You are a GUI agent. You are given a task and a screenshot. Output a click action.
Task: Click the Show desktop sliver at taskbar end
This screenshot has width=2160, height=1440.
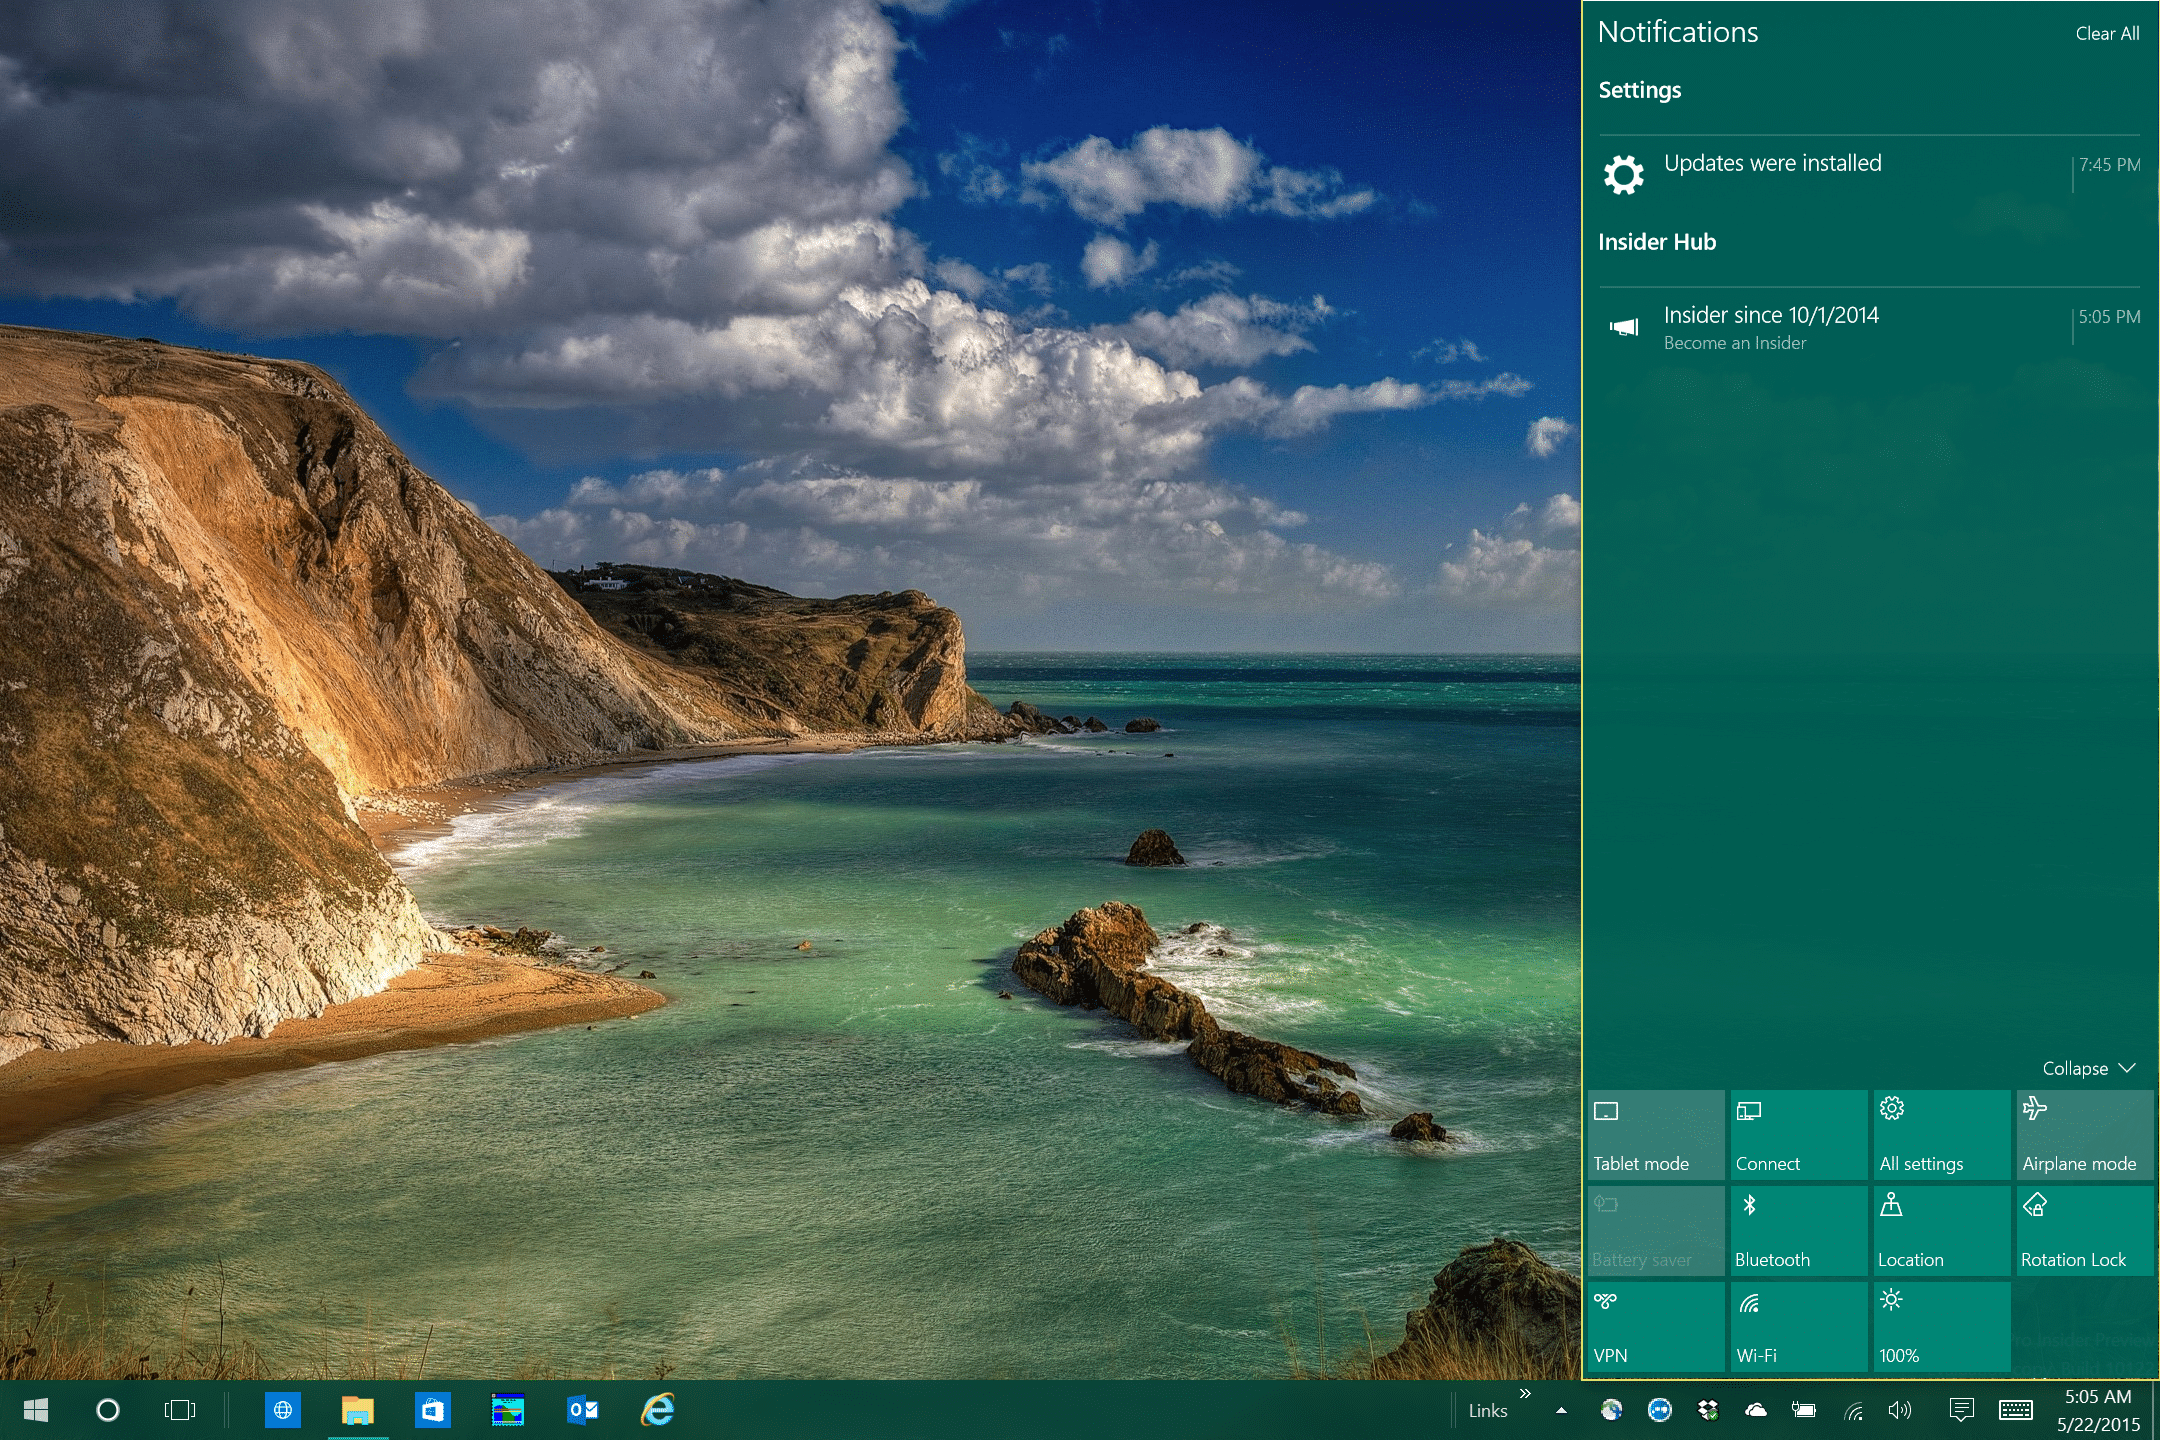click(x=2155, y=1410)
